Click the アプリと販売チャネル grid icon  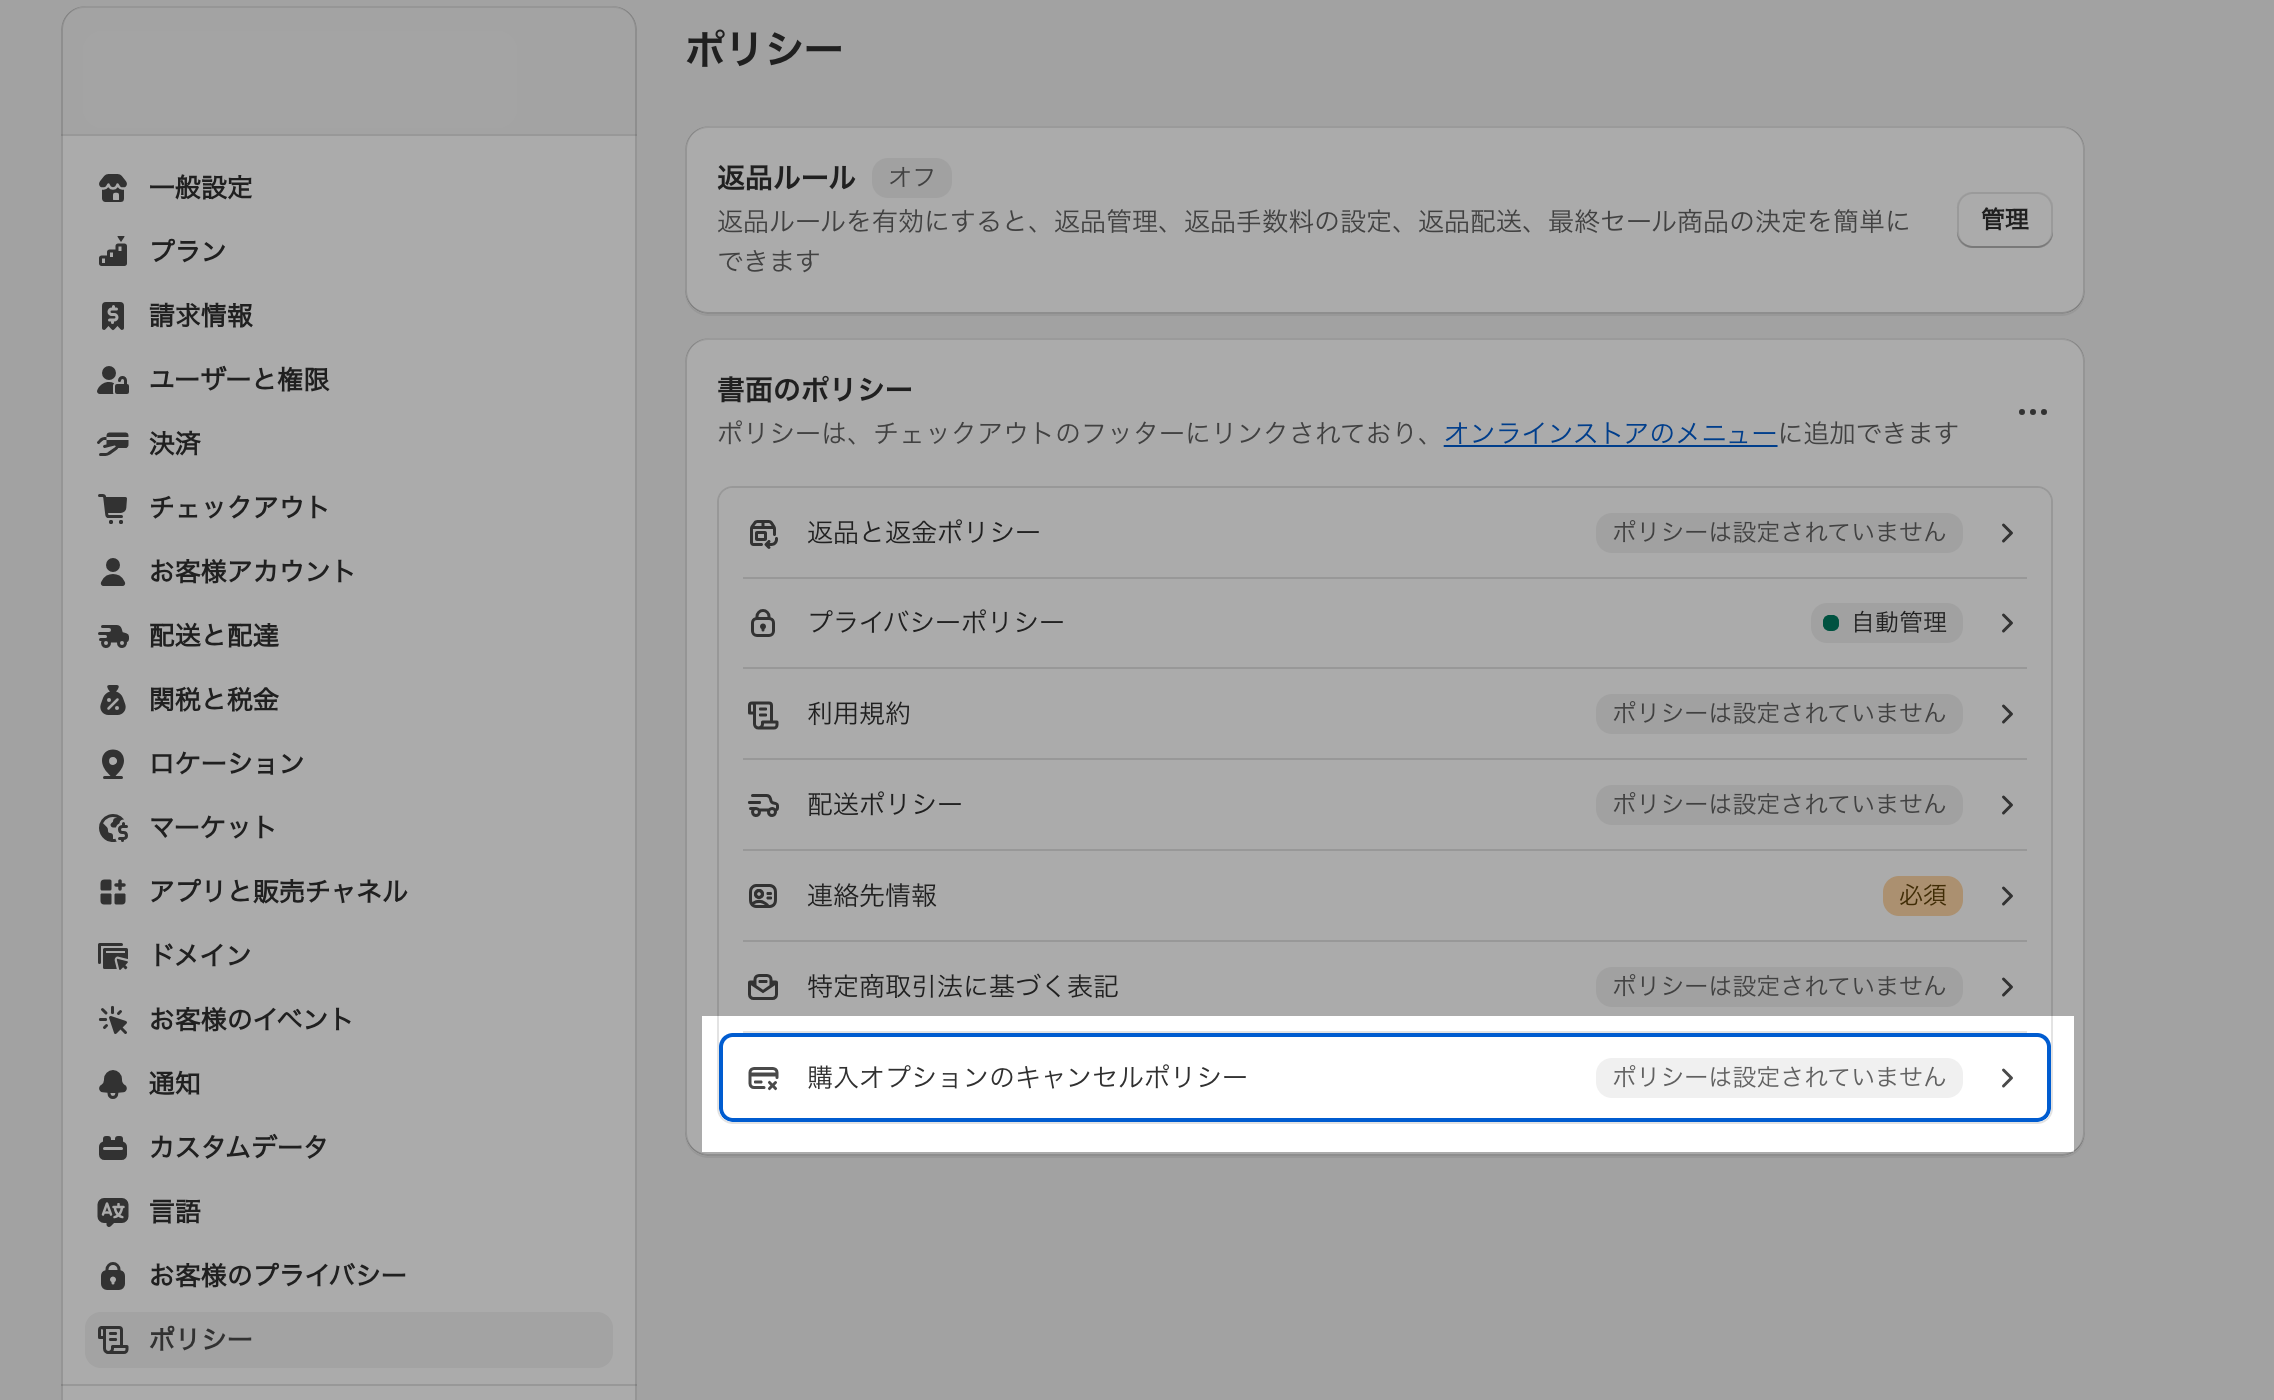click(x=113, y=892)
